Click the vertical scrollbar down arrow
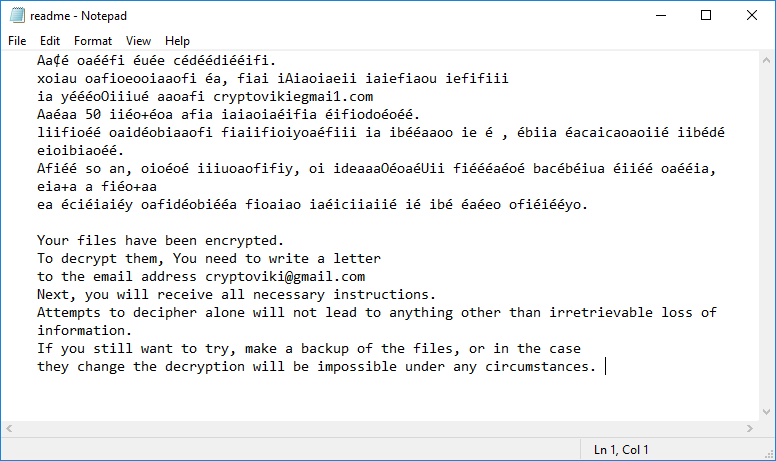This screenshot has width=776, height=461. pyautogui.click(x=766, y=413)
